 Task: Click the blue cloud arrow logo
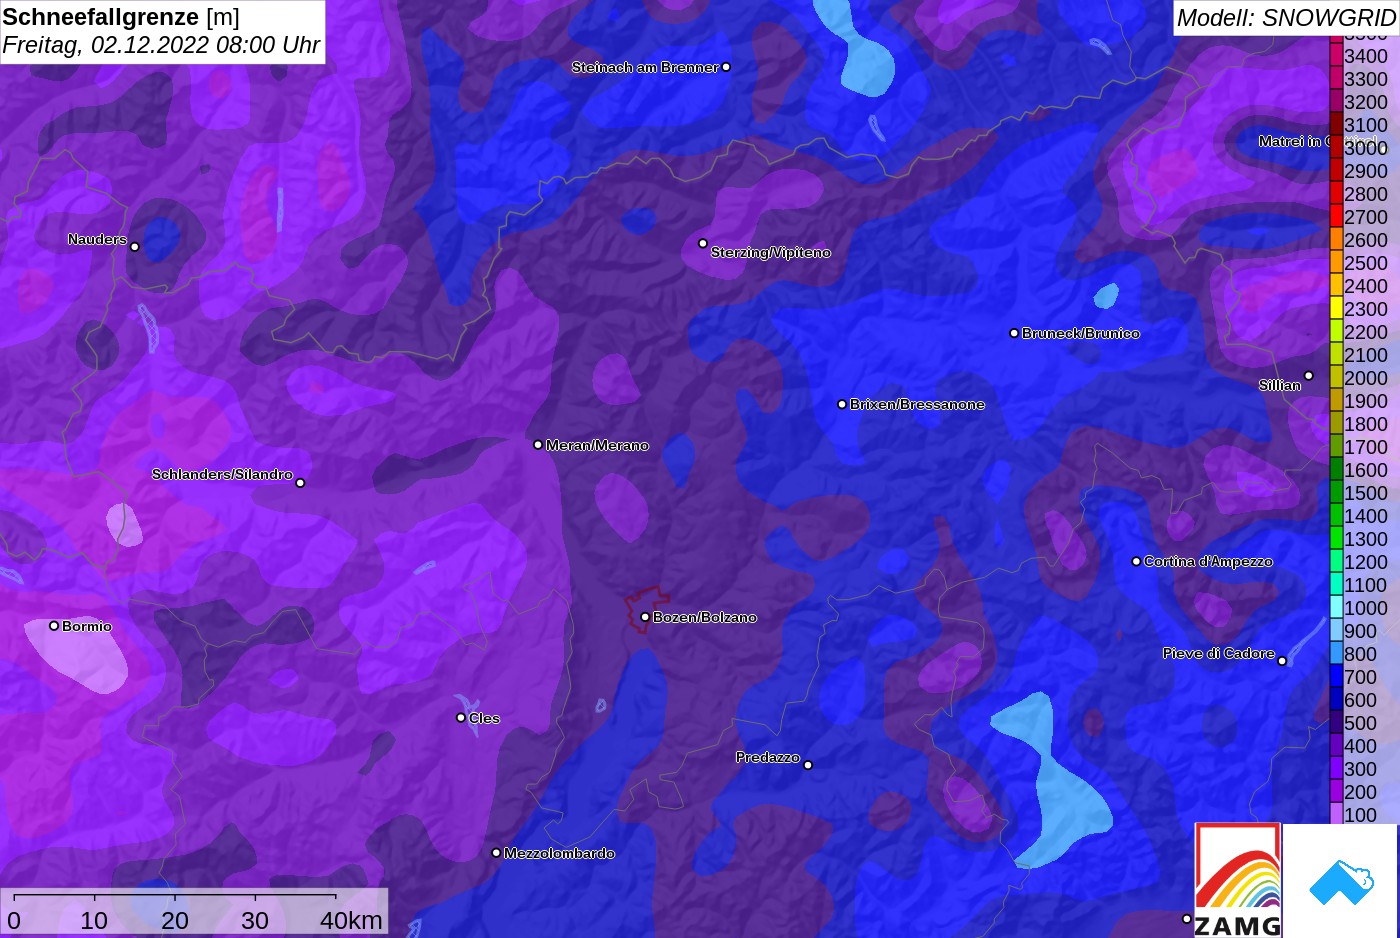(x=1341, y=881)
